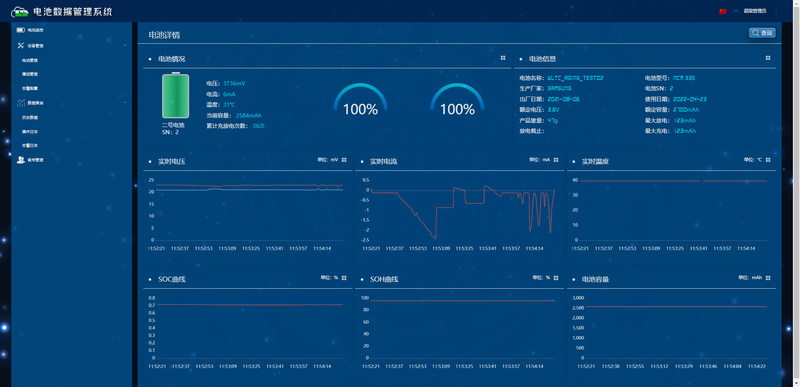Open 告警配置 submenu item
The image size is (800, 387).
[x=30, y=89]
